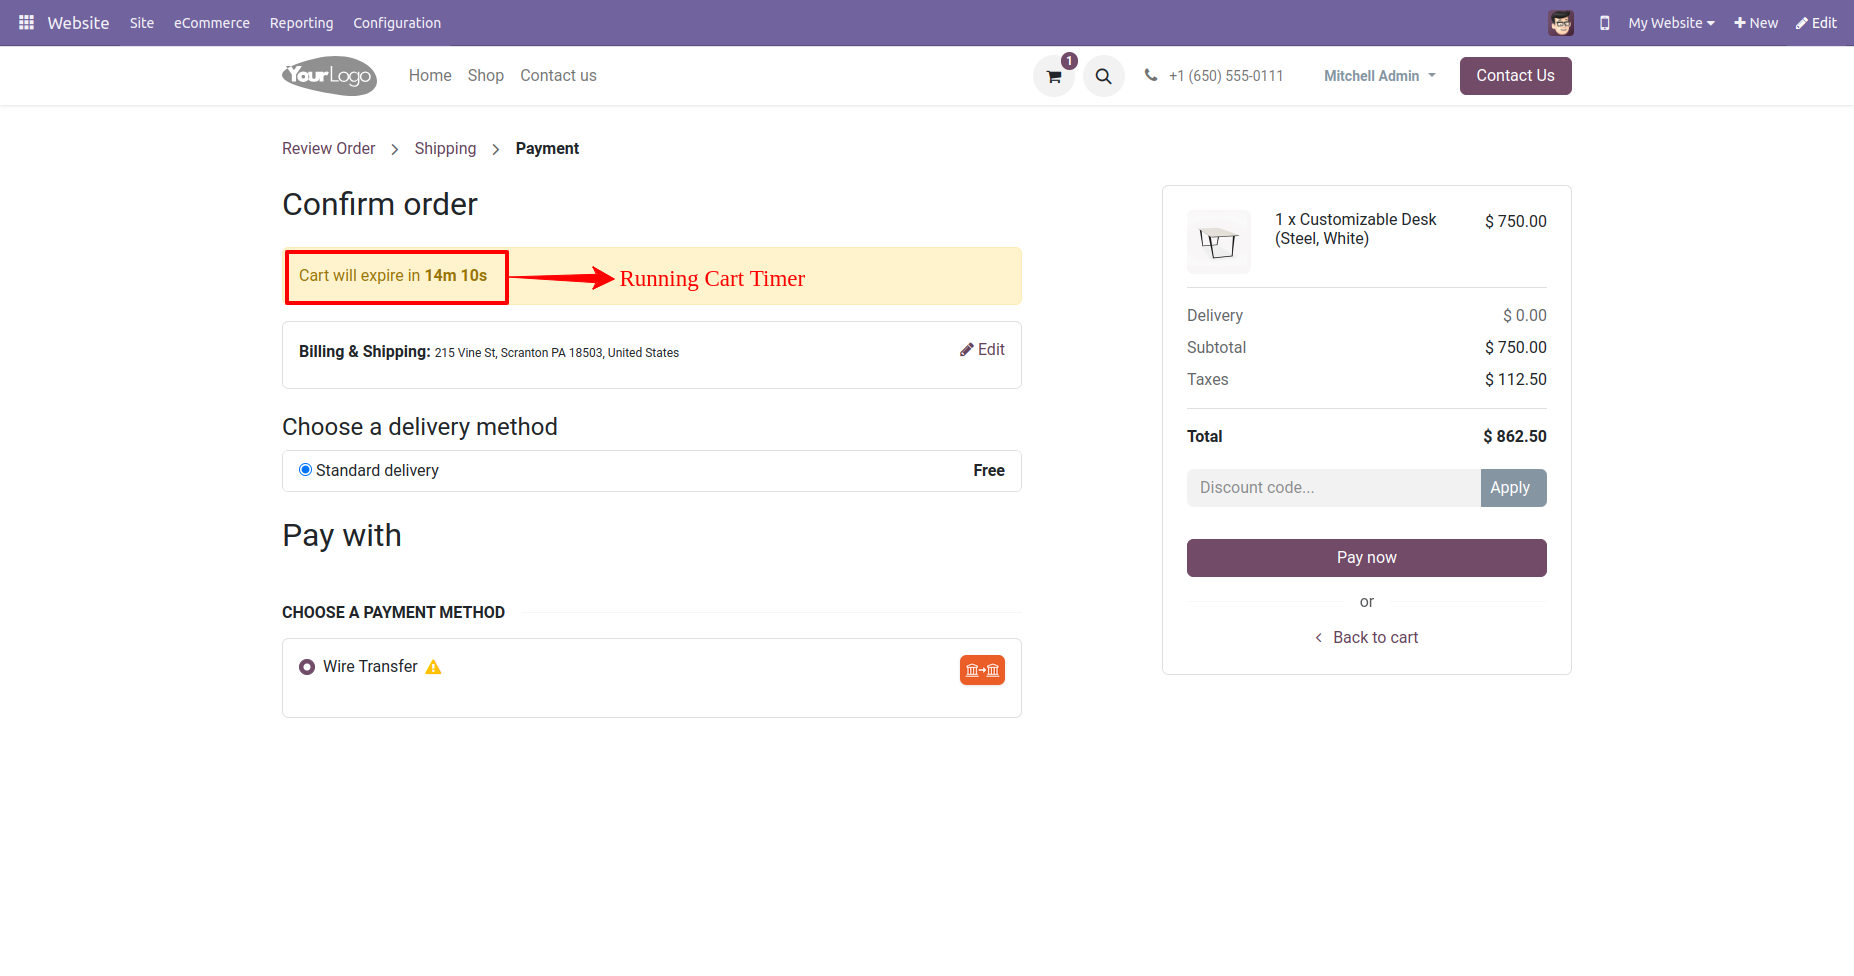
Task: Edit the billing and shipping address
Action: click(x=982, y=349)
